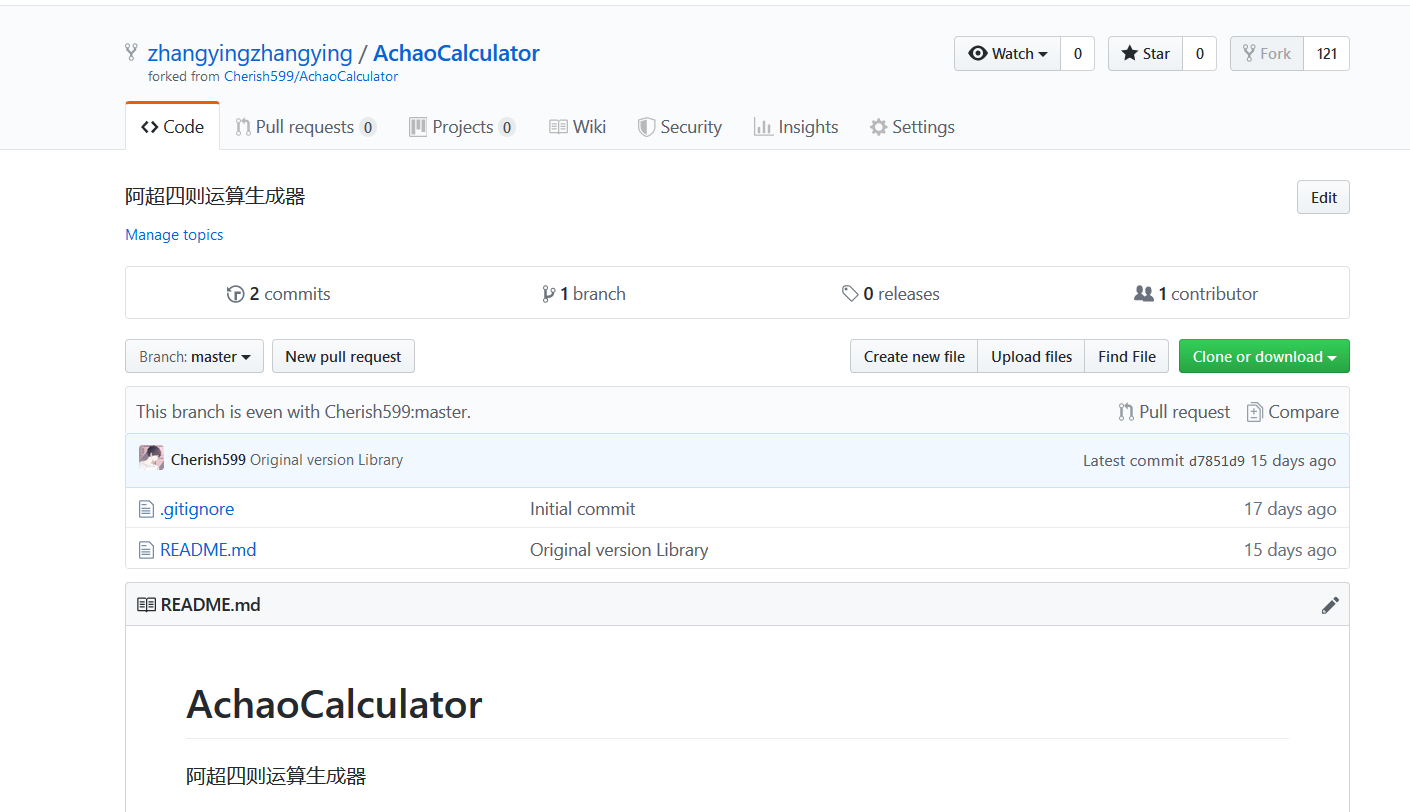Viewport: 1410px width, 812px height.
Task: View the 2 commits history
Action: coord(279,294)
